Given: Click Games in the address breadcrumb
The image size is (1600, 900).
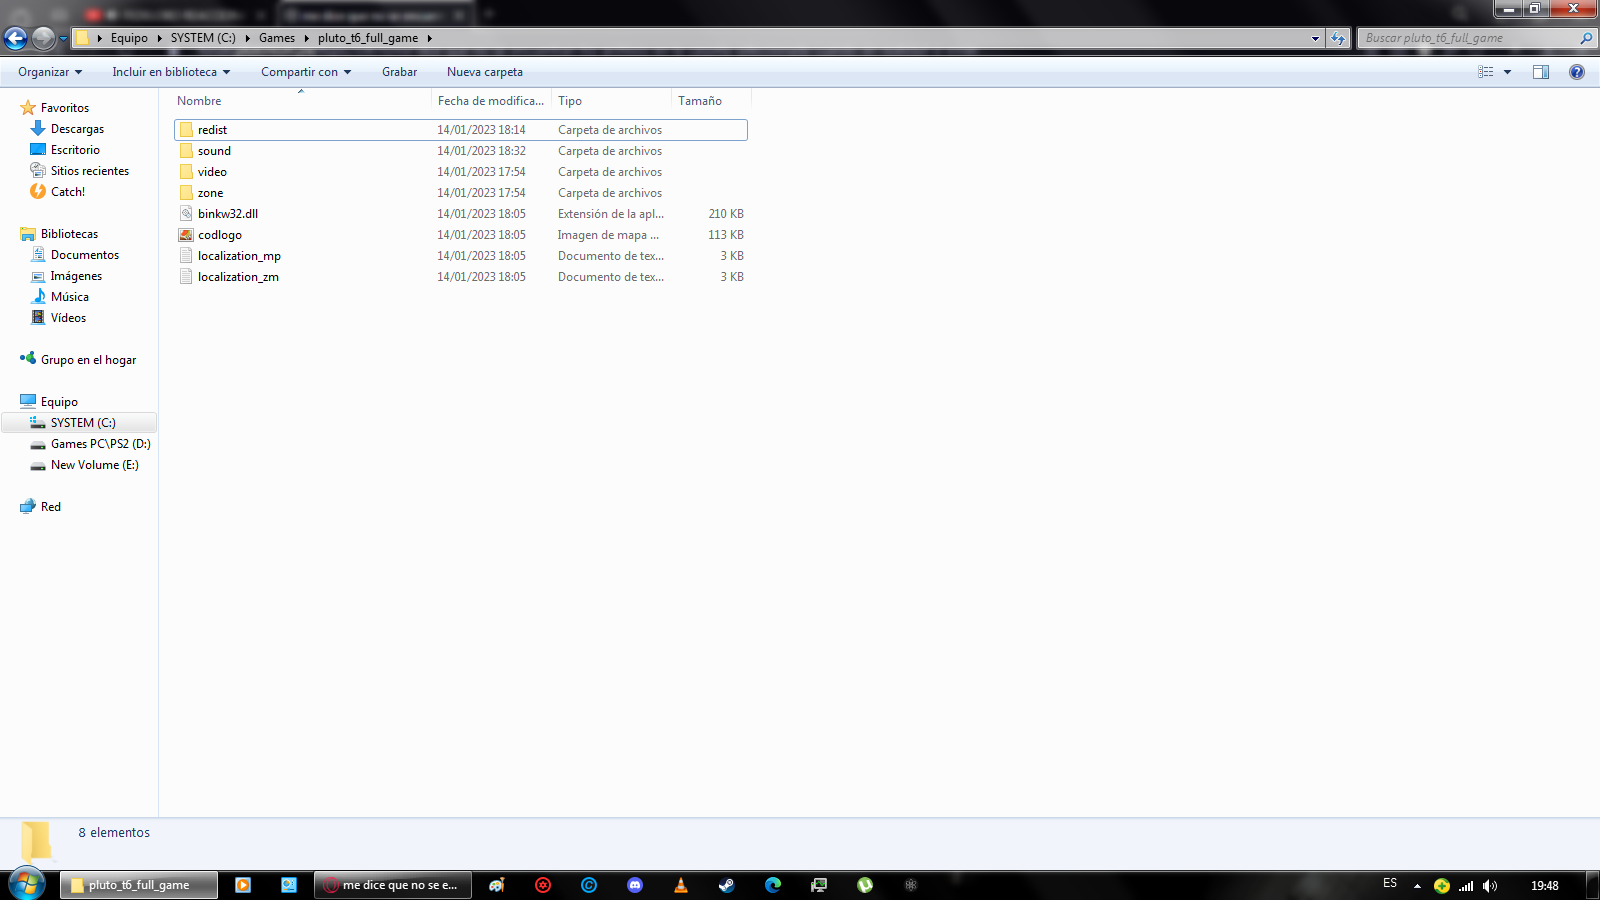Looking at the screenshot, I should tap(277, 38).
